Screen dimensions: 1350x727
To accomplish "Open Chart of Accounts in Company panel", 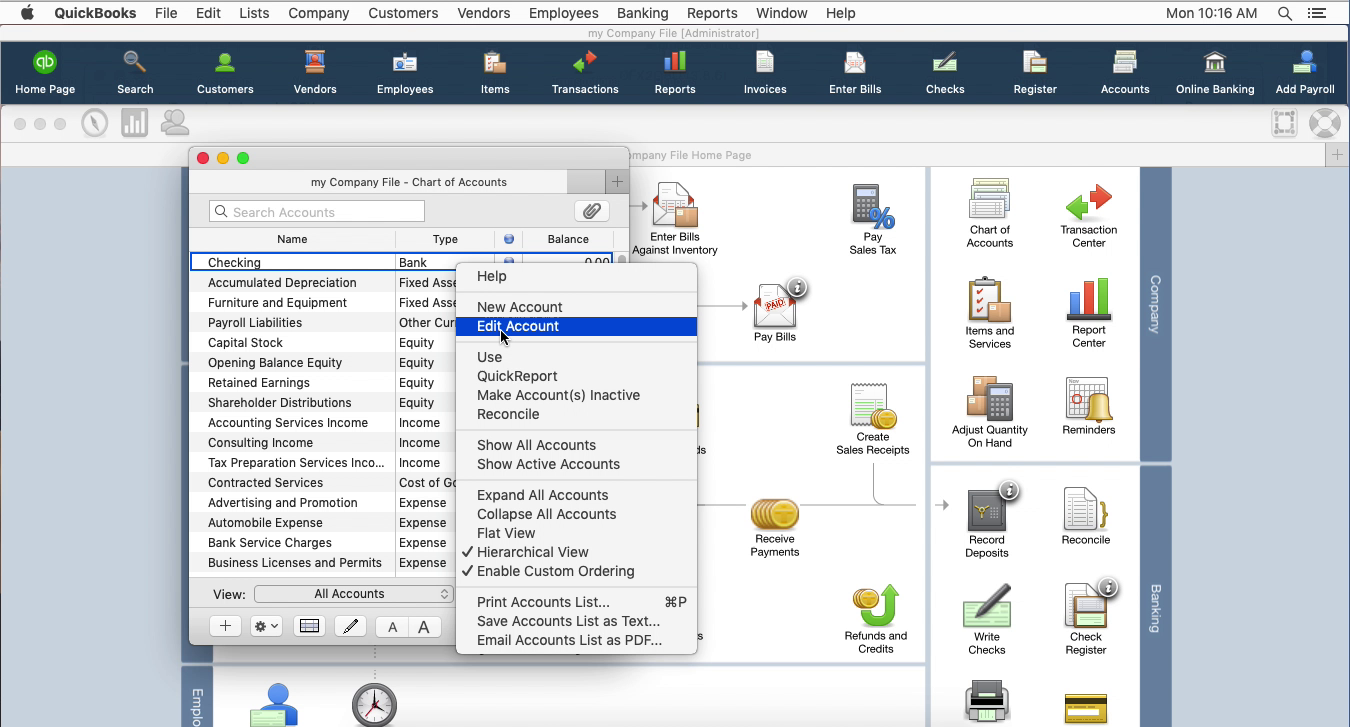I will coord(990,213).
